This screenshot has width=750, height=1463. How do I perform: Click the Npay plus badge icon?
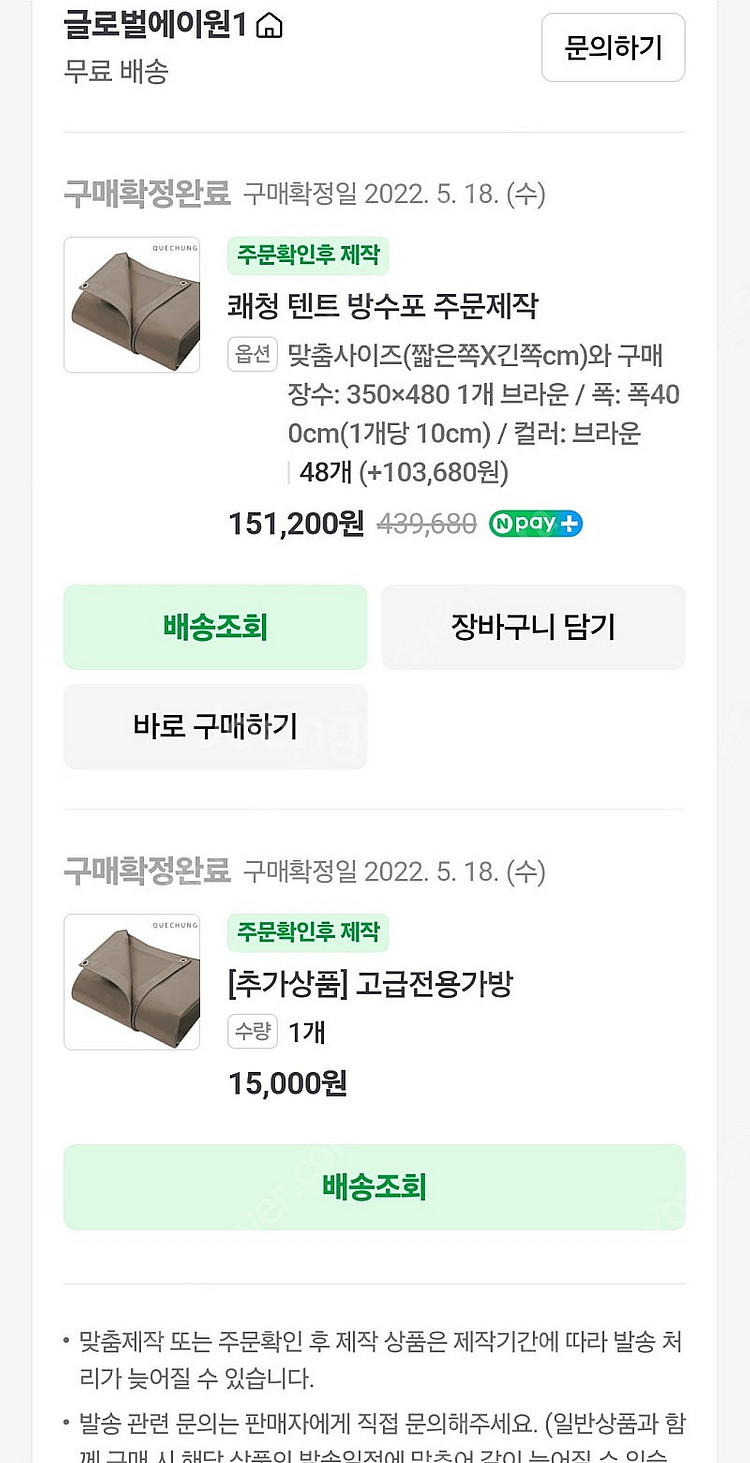536,524
